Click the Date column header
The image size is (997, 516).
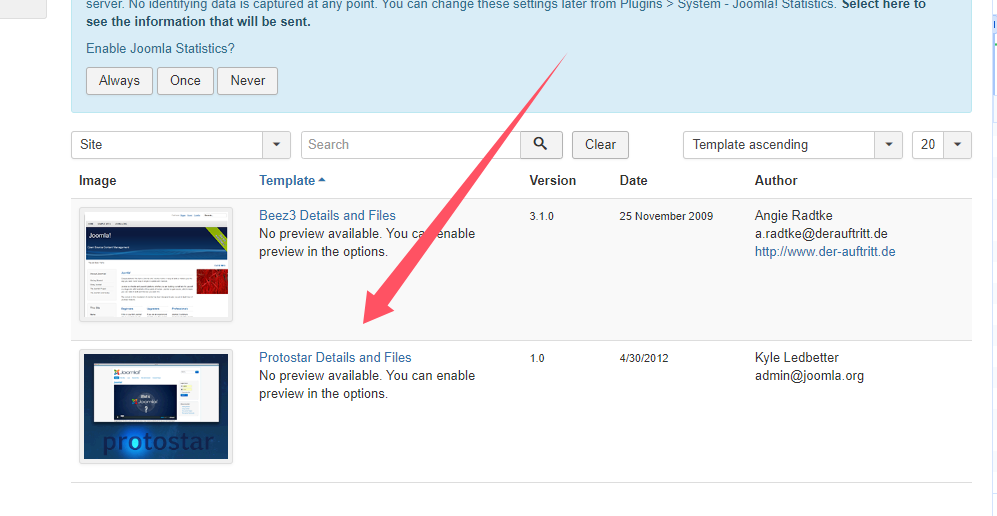click(x=633, y=180)
